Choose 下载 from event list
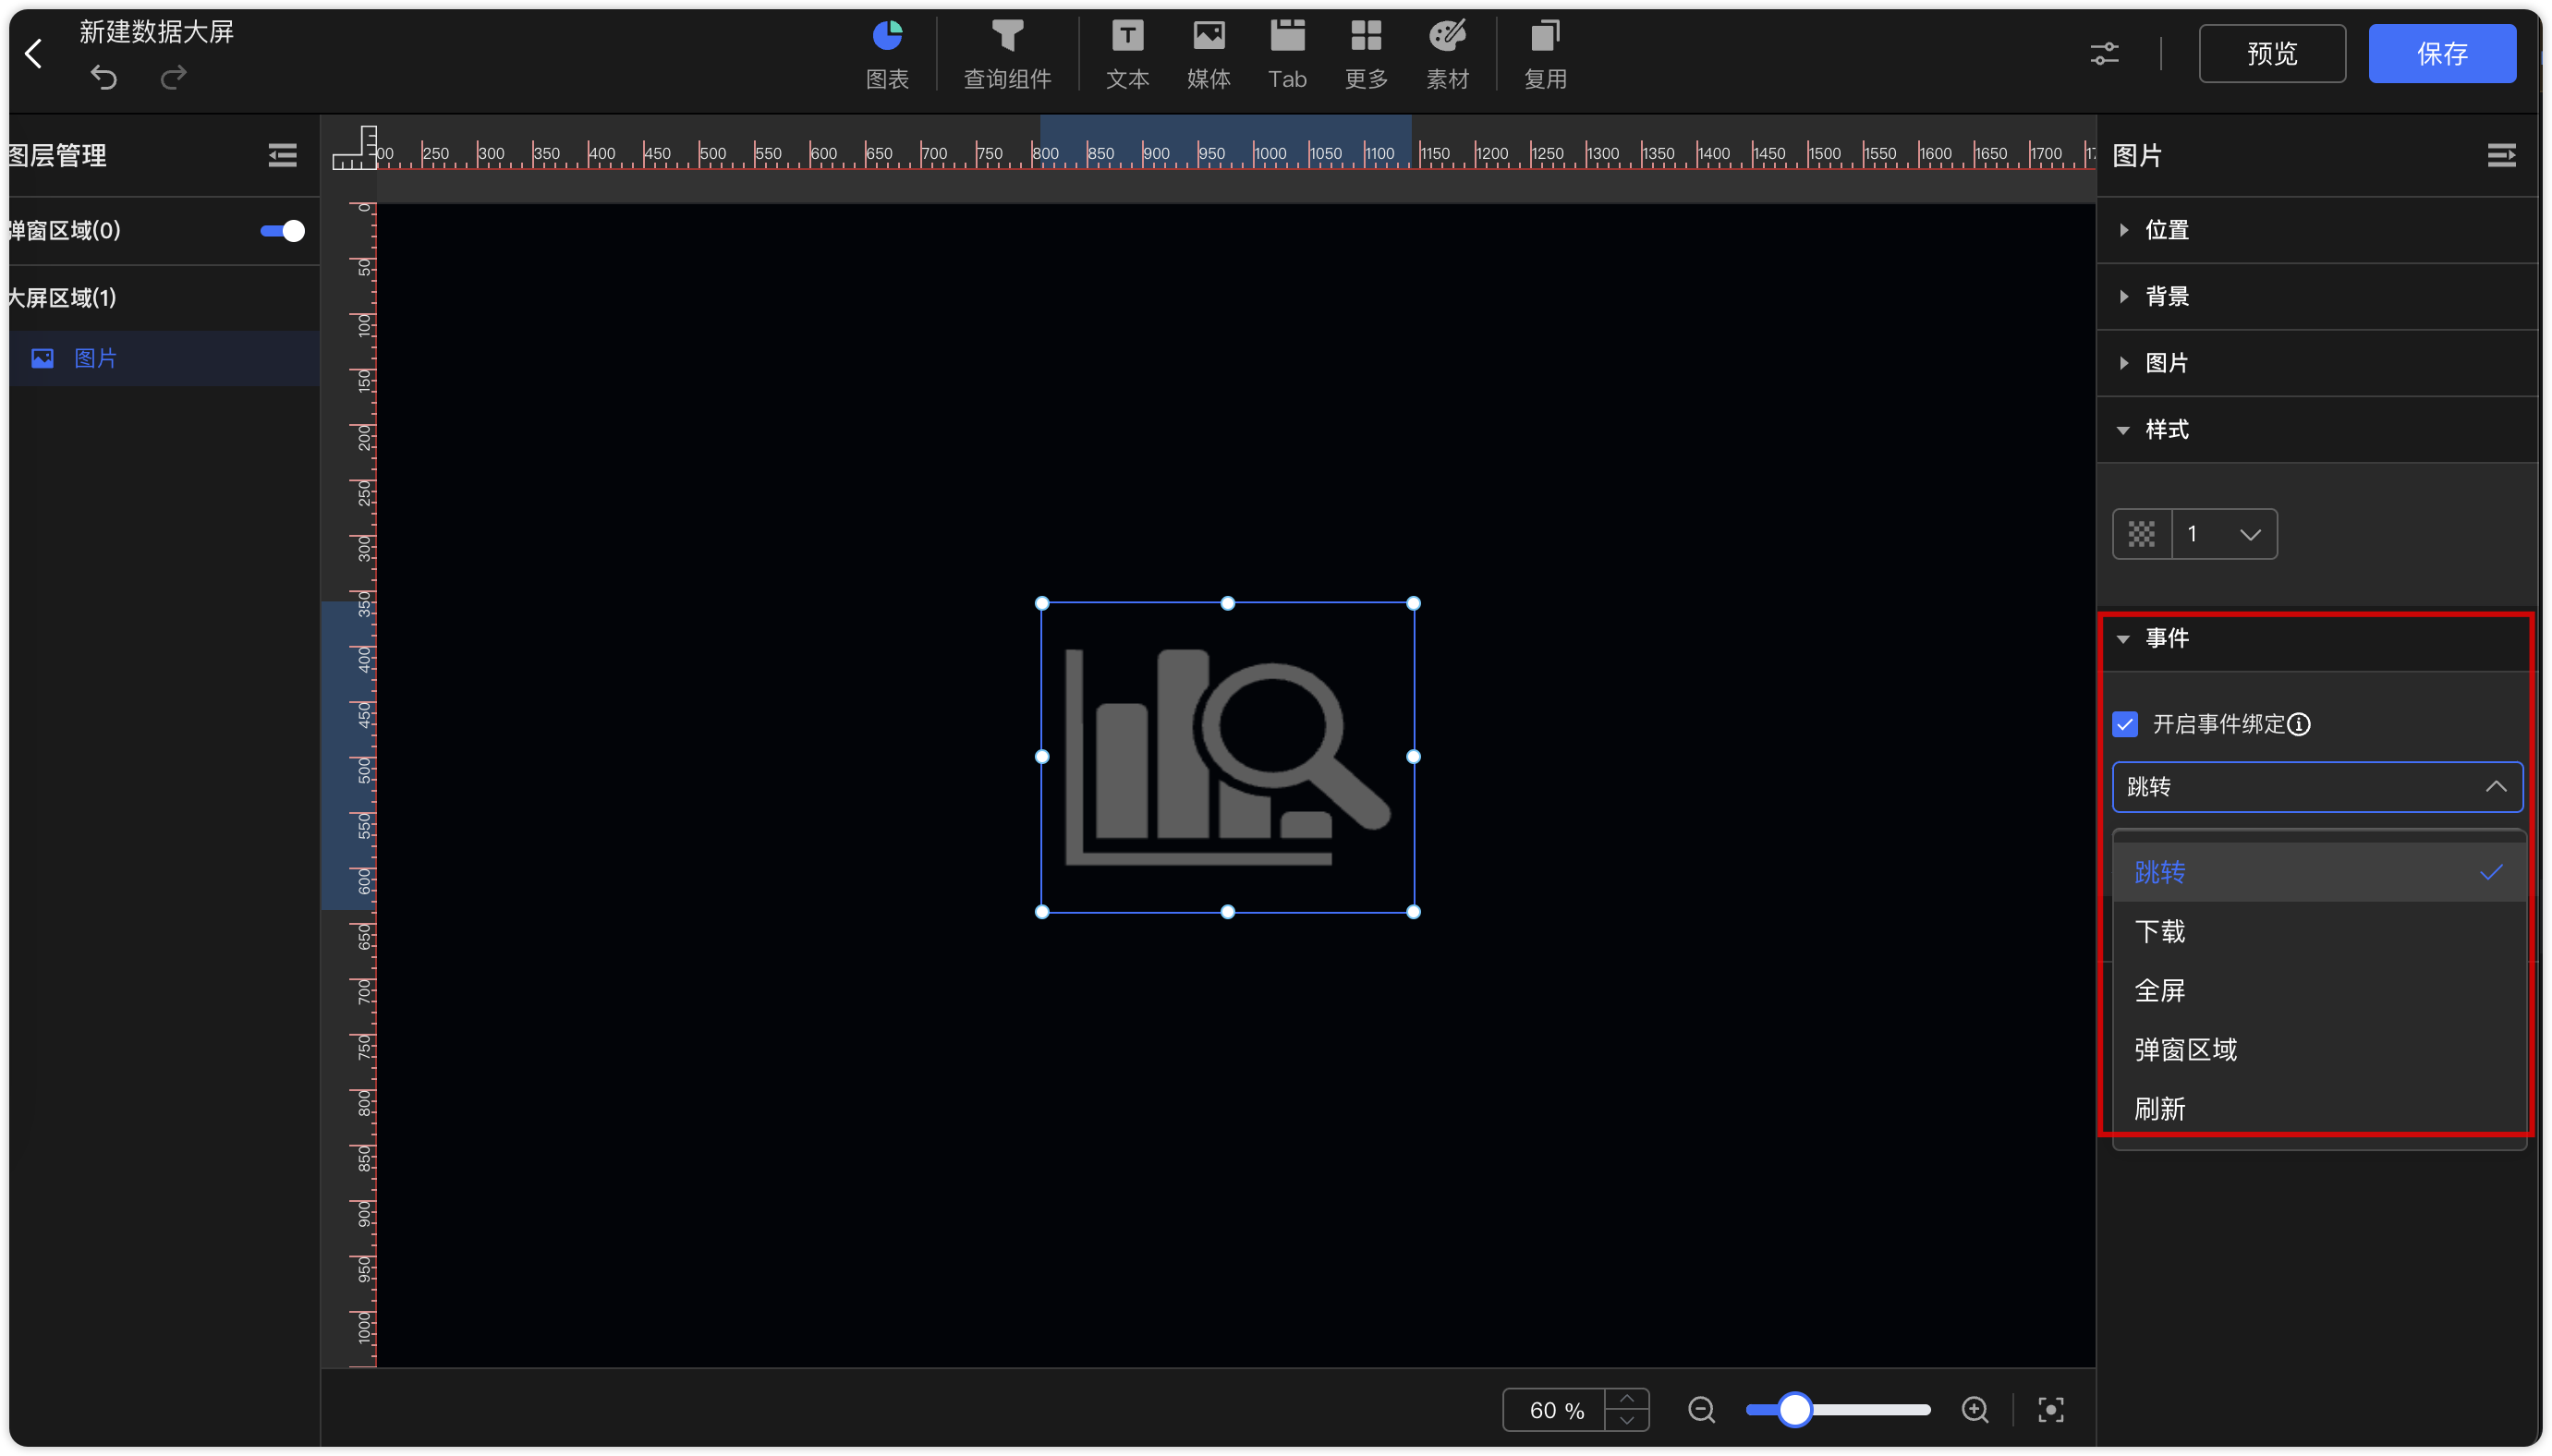Viewport: 2552px width, 1456px height. pyautogui.click(x=2318, y=931)
